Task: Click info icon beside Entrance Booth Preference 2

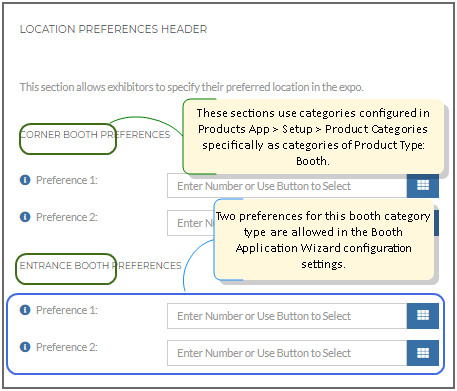Action: [25, 347]
